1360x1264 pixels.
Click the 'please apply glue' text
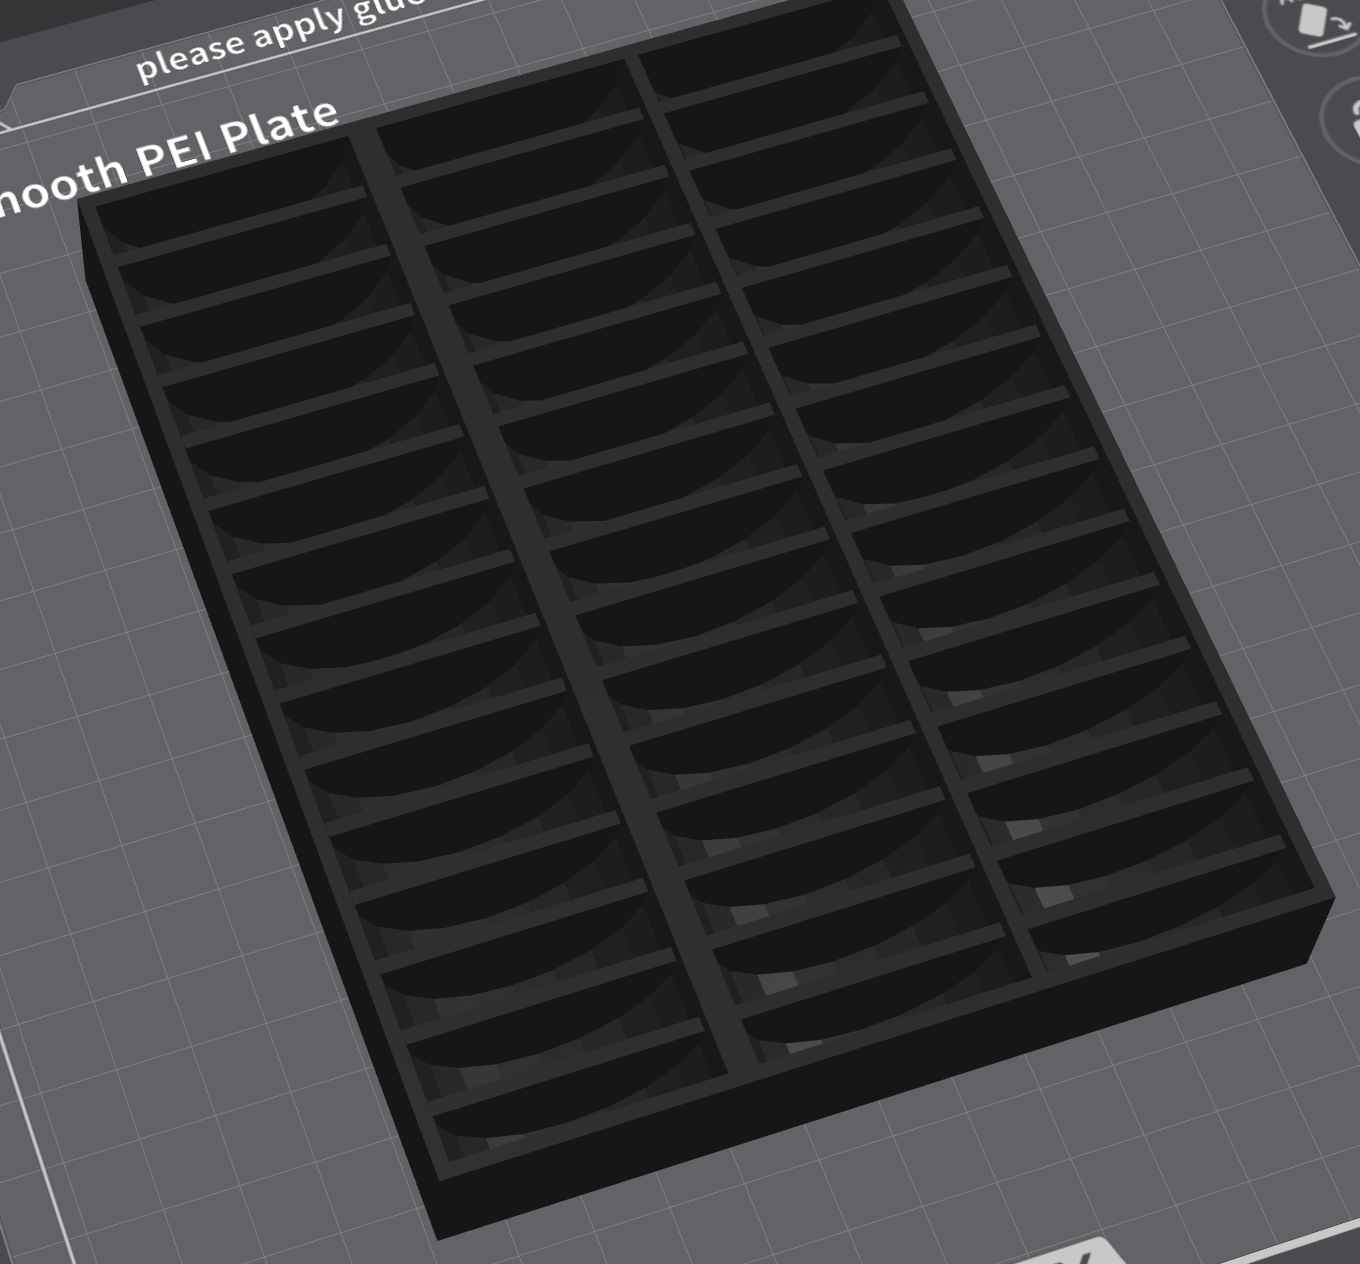pyautogui.click(x=280, y=38)
